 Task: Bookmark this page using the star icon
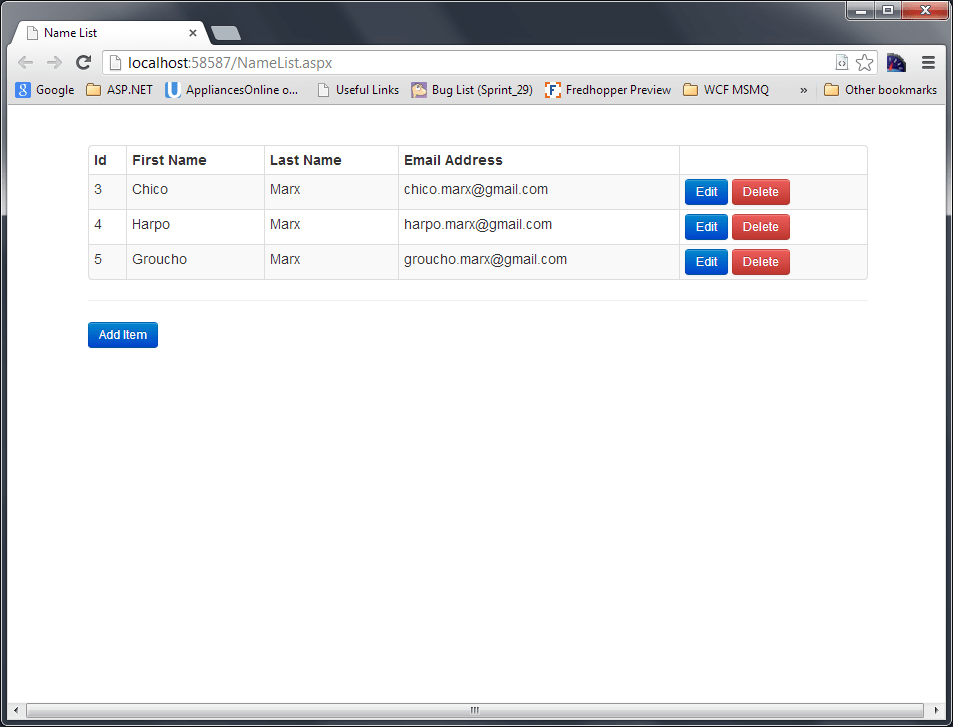pyautogui.click(x=864, y=62)
